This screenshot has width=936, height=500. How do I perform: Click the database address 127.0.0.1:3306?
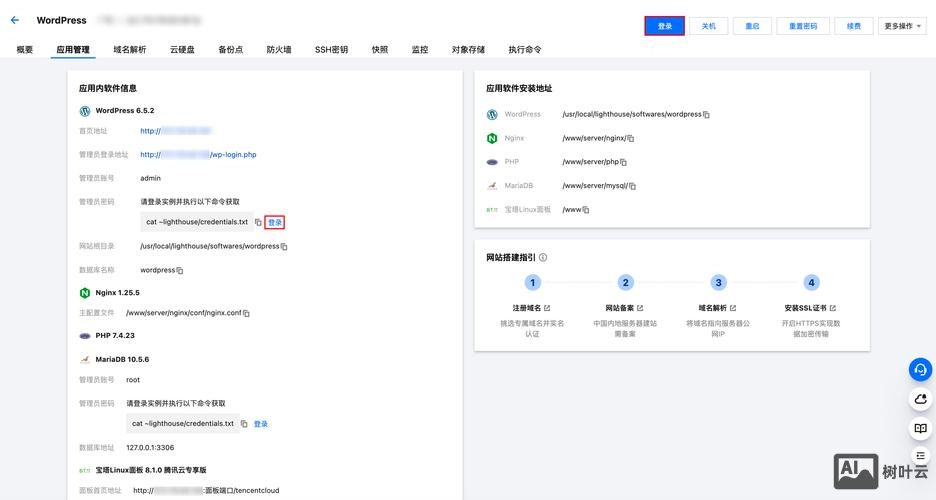[150, 447]
